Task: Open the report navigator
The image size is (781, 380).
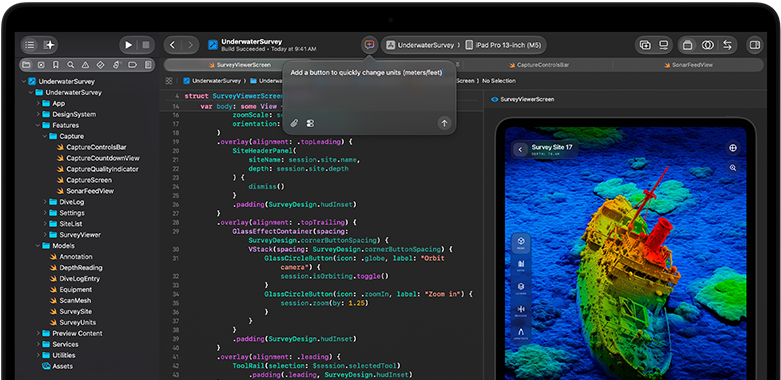Action: pyautogui.click(x=148, y=65)
